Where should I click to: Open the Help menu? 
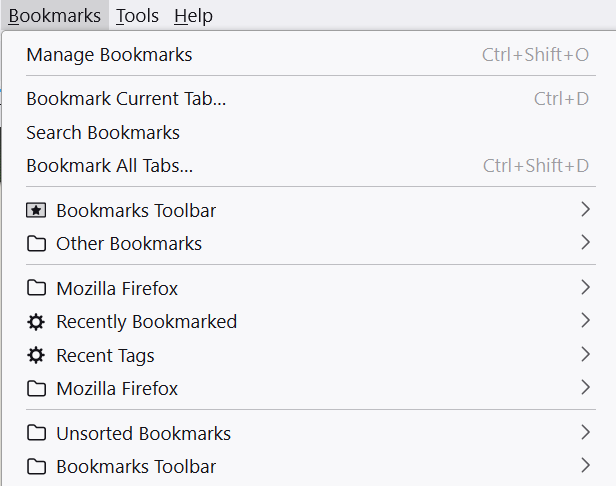coord(193,16)
